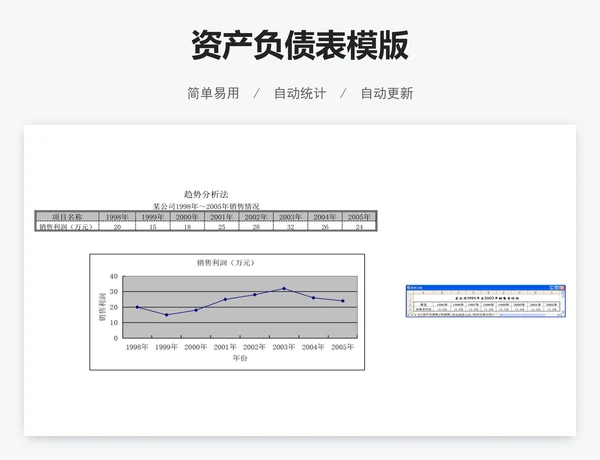Click the 简单易用 feature label
Screen dimensions: 600x460
(x=213, y=93)
